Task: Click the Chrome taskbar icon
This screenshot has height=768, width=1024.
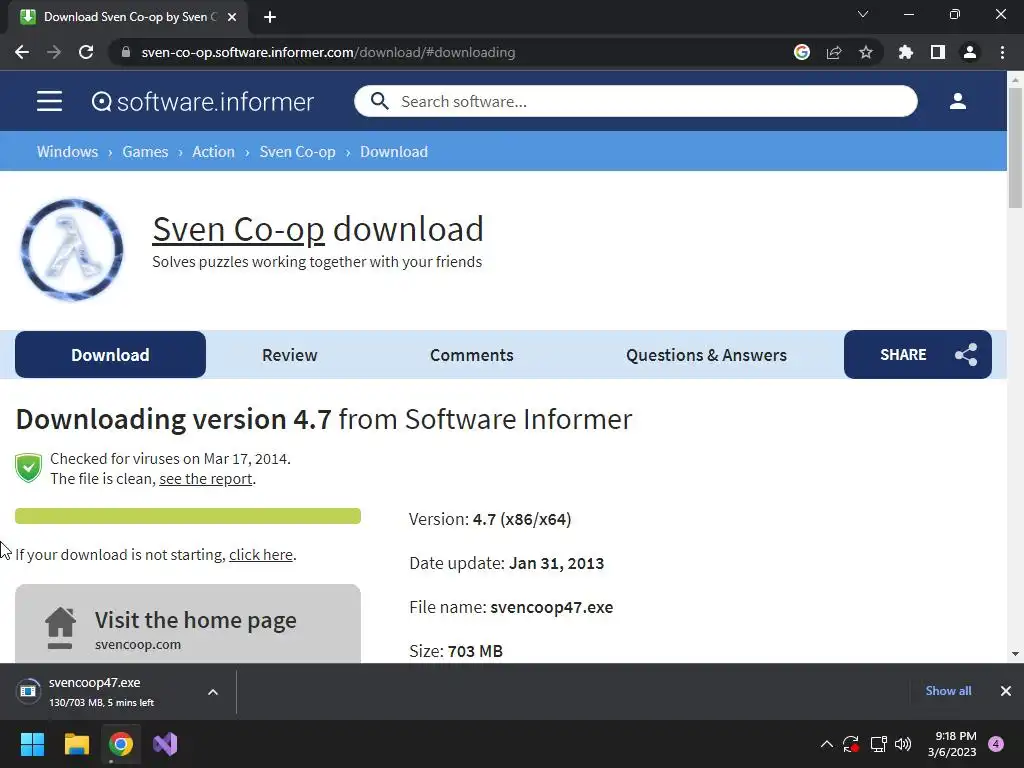Action: tap(121, 744)
